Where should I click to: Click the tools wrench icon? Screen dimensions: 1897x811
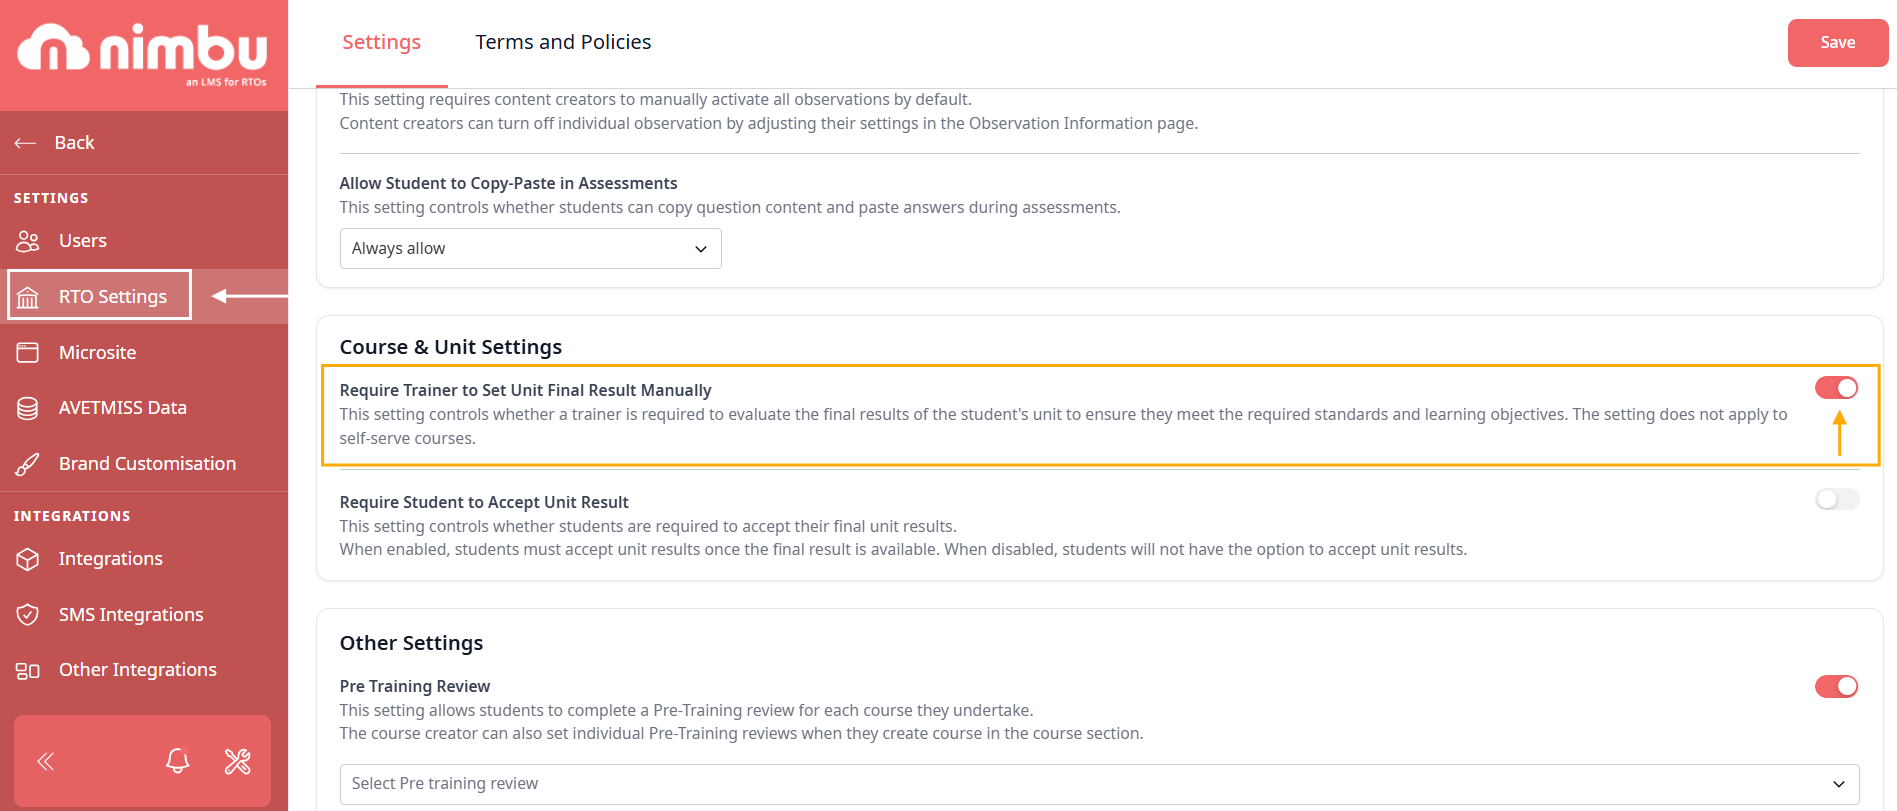click(238, 761)
